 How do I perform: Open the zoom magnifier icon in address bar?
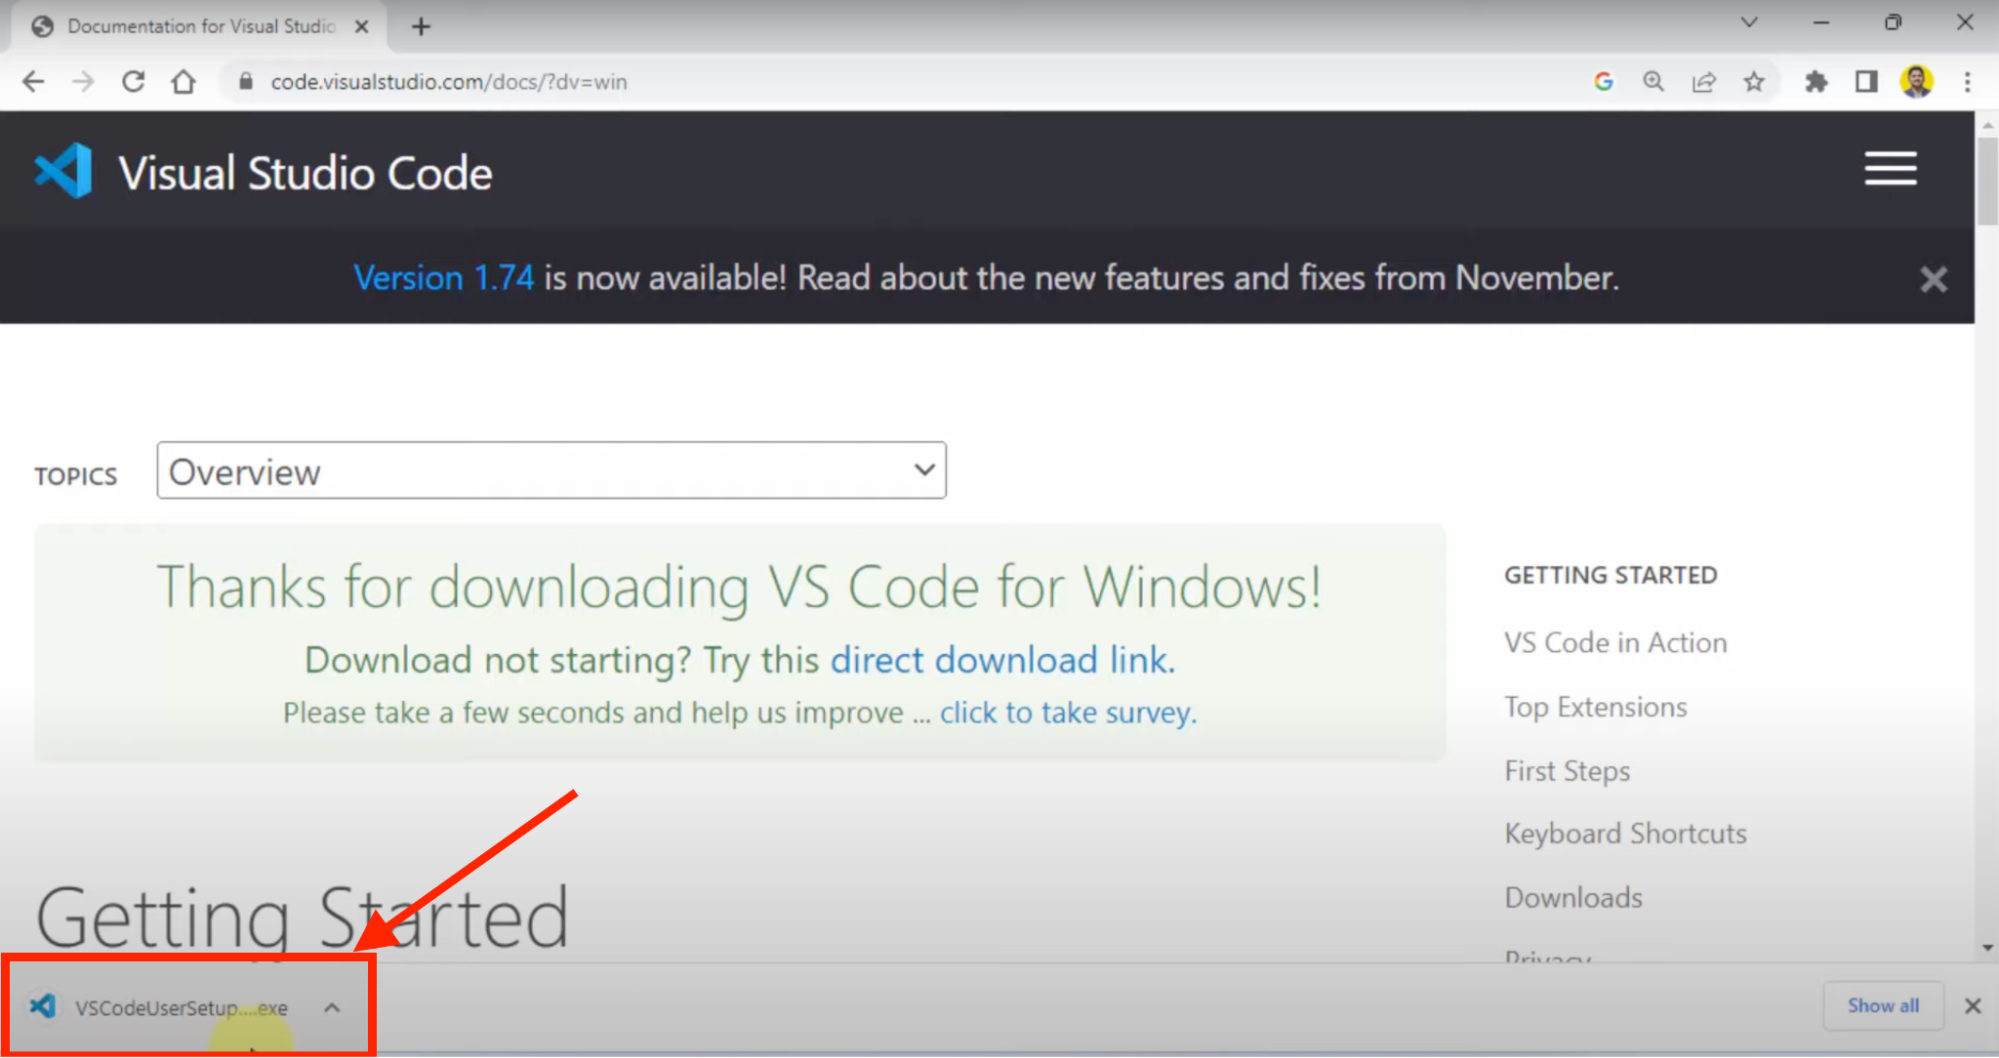point(1653,82)
